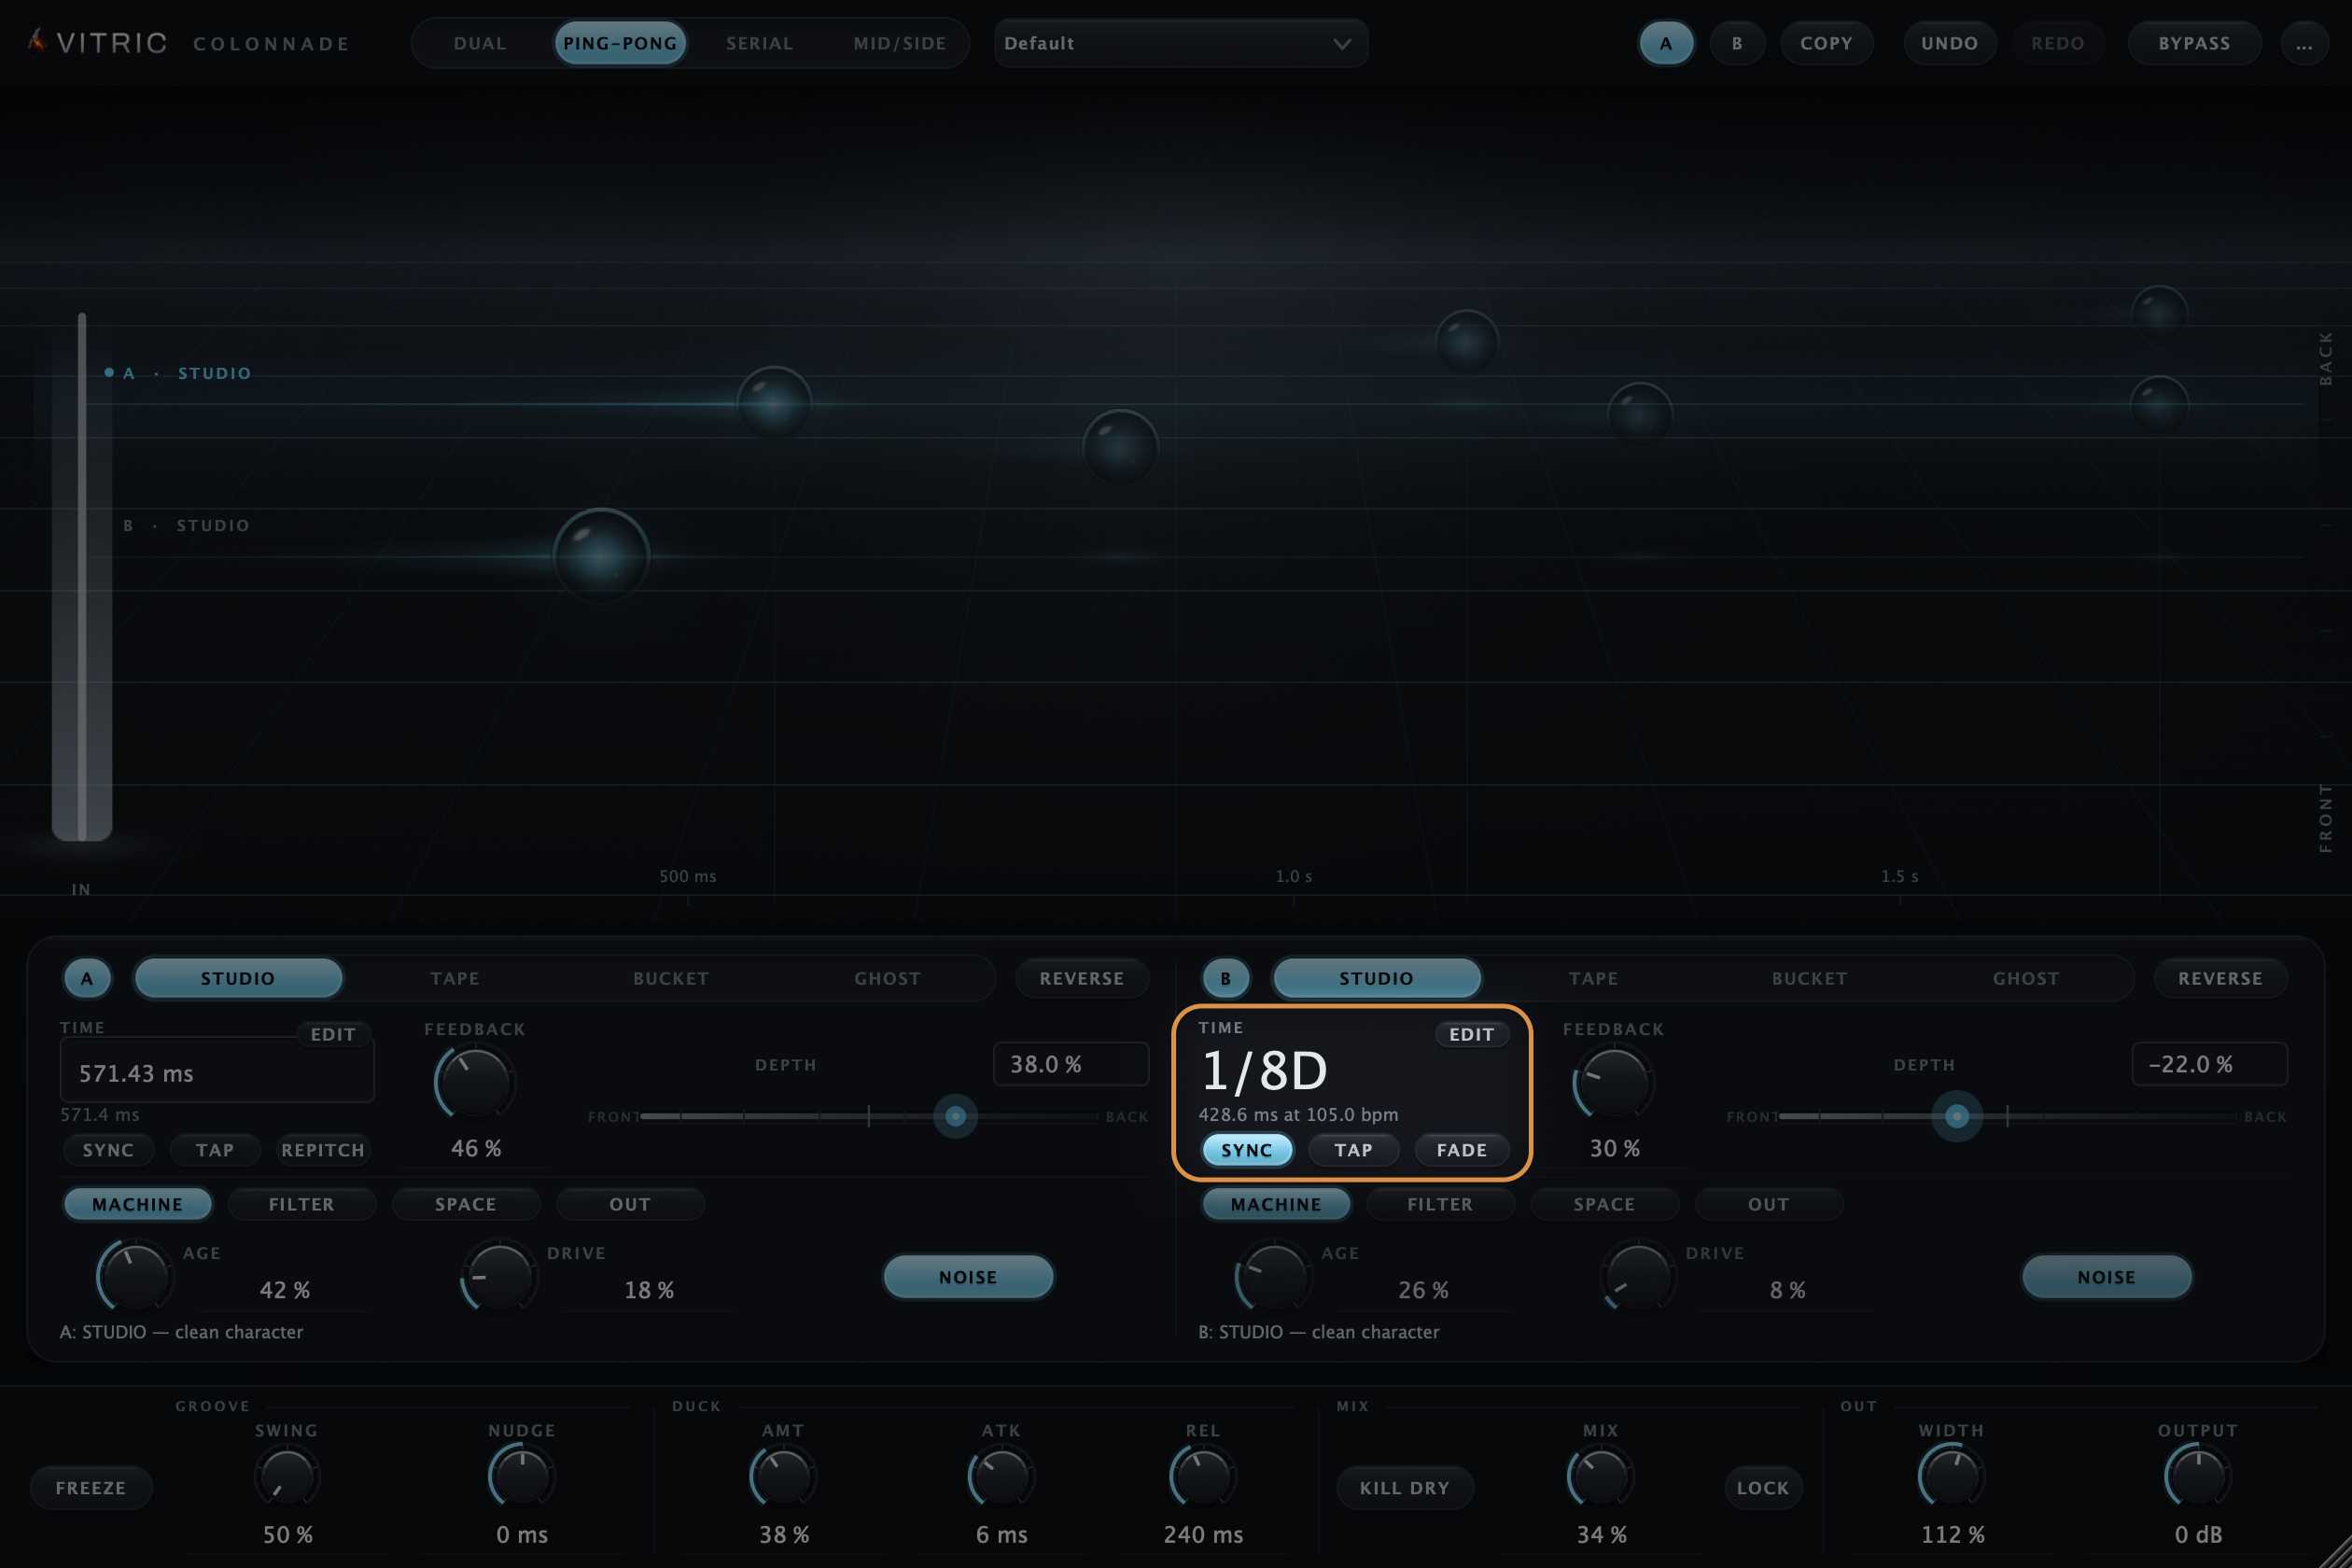Click EDIT for delay B time
The height and width of the screenshot is (1568, 2352).
[x=1471, y=1034]
